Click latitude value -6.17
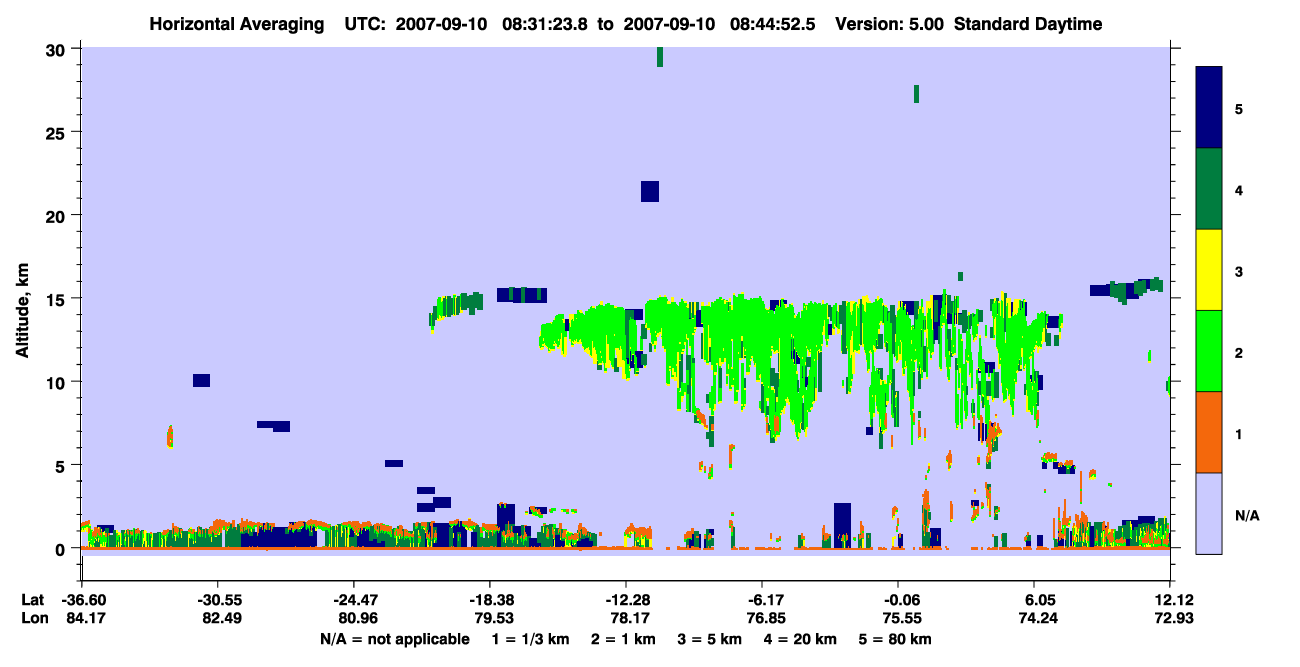Screen dimensions: 1300x667 click(x=762, y=600)
